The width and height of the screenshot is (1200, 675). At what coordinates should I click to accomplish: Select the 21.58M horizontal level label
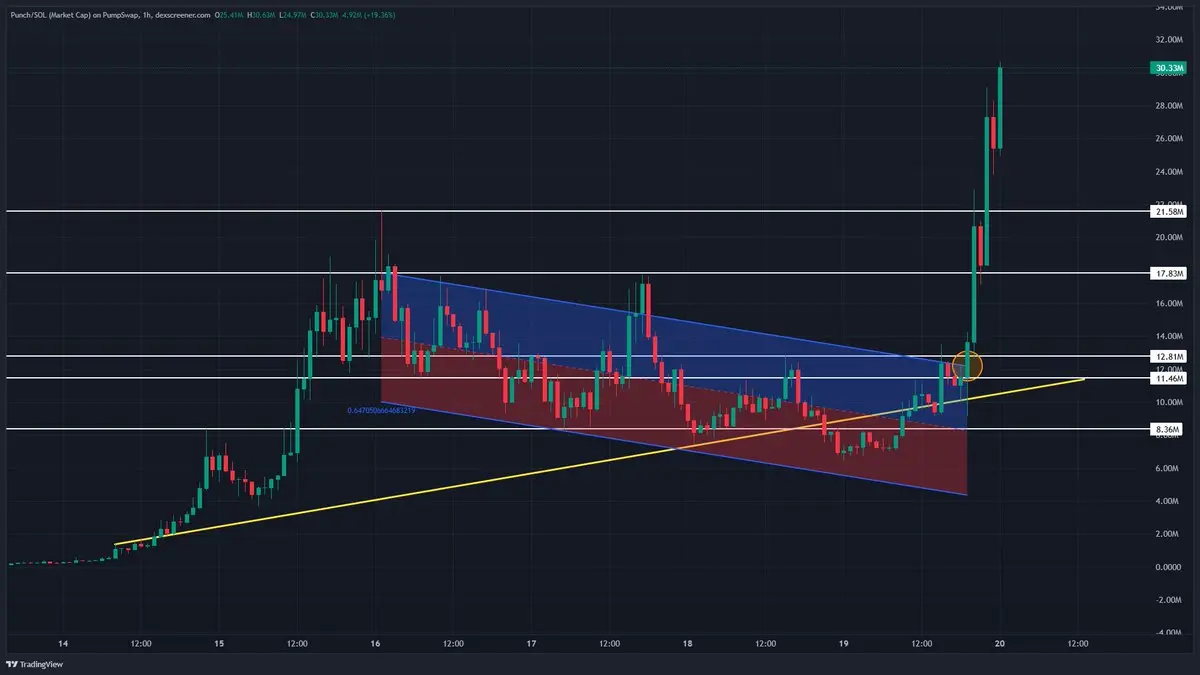[1168, 212]
